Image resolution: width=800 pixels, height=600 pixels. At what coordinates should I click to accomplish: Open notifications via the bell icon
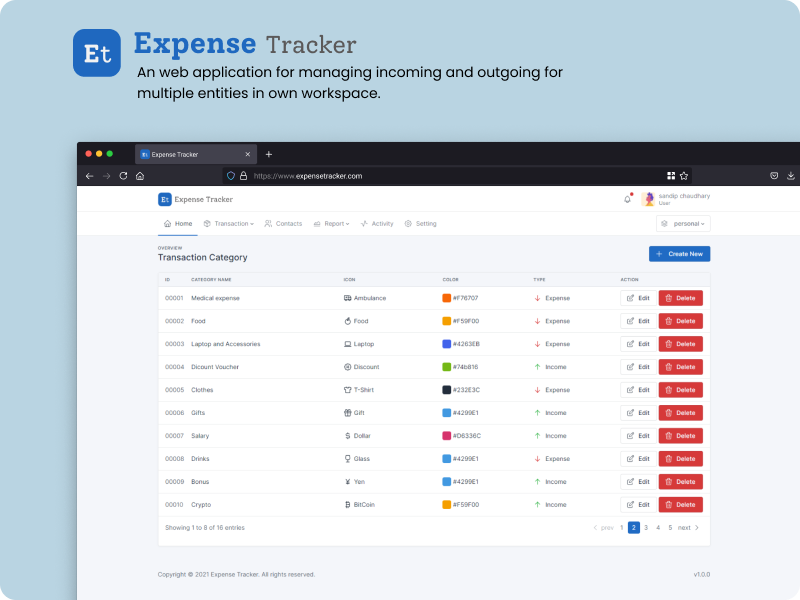(x=625, y=198)
